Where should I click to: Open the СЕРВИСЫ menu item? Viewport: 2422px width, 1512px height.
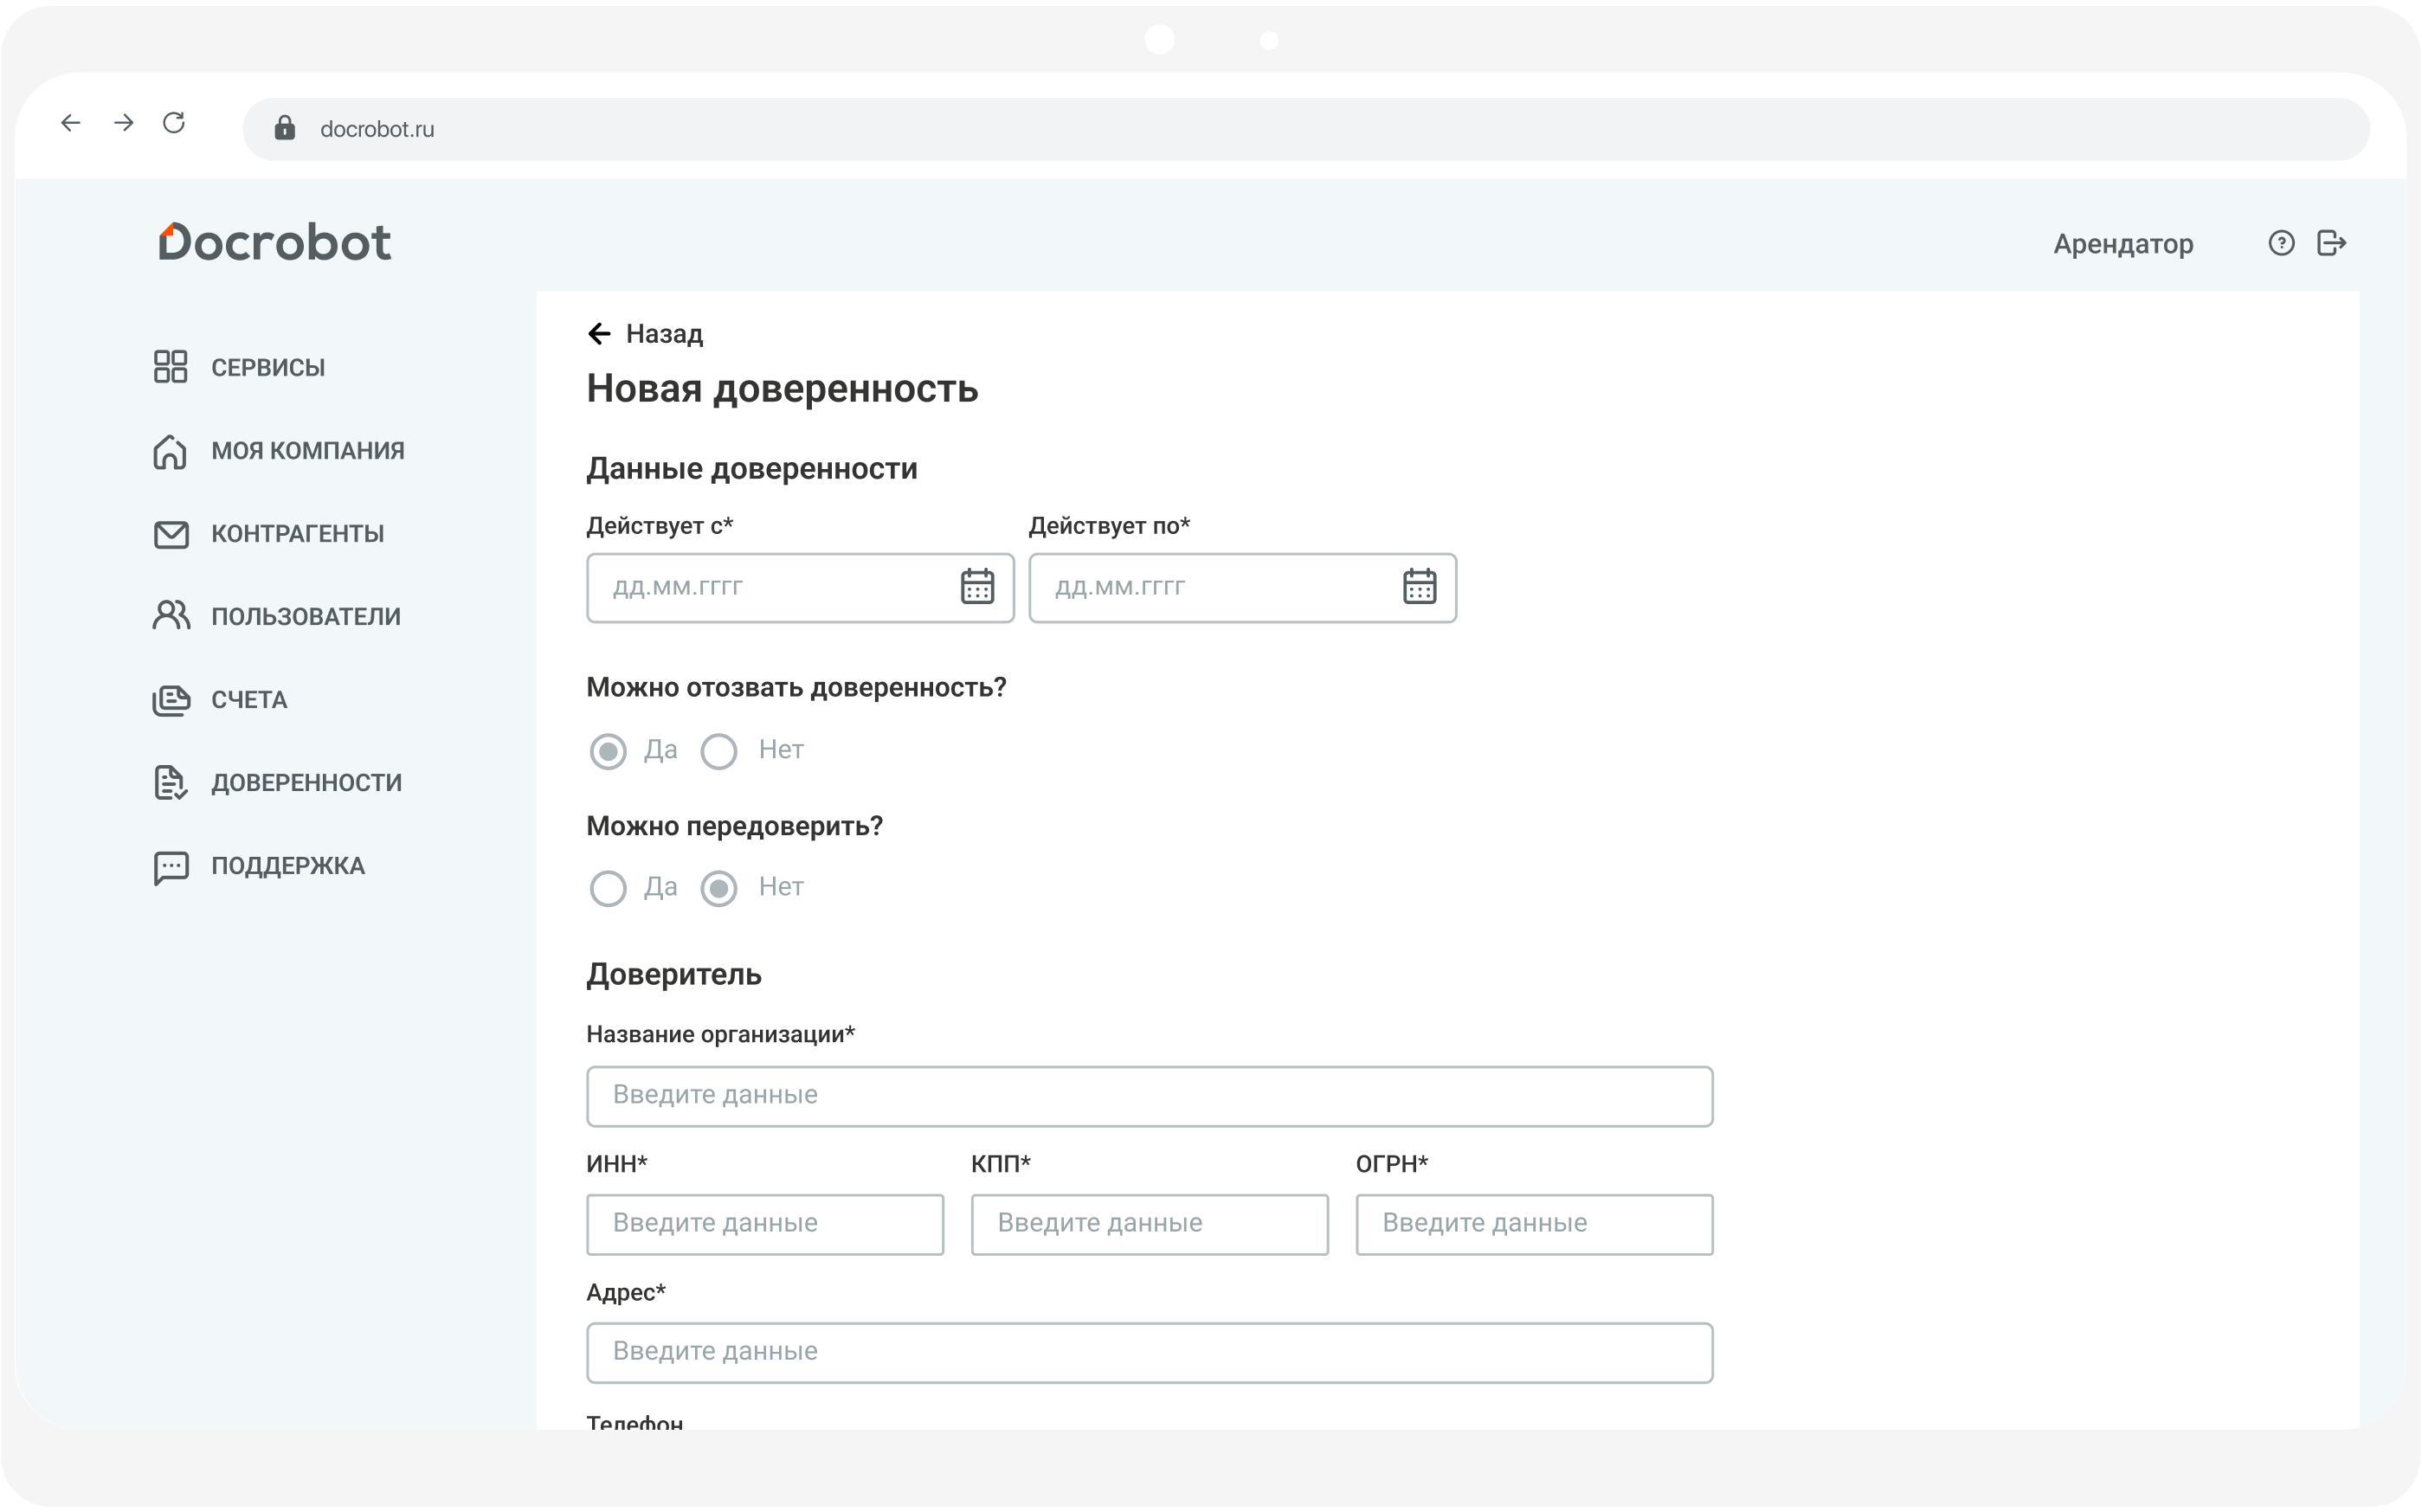tap(268, 368)
